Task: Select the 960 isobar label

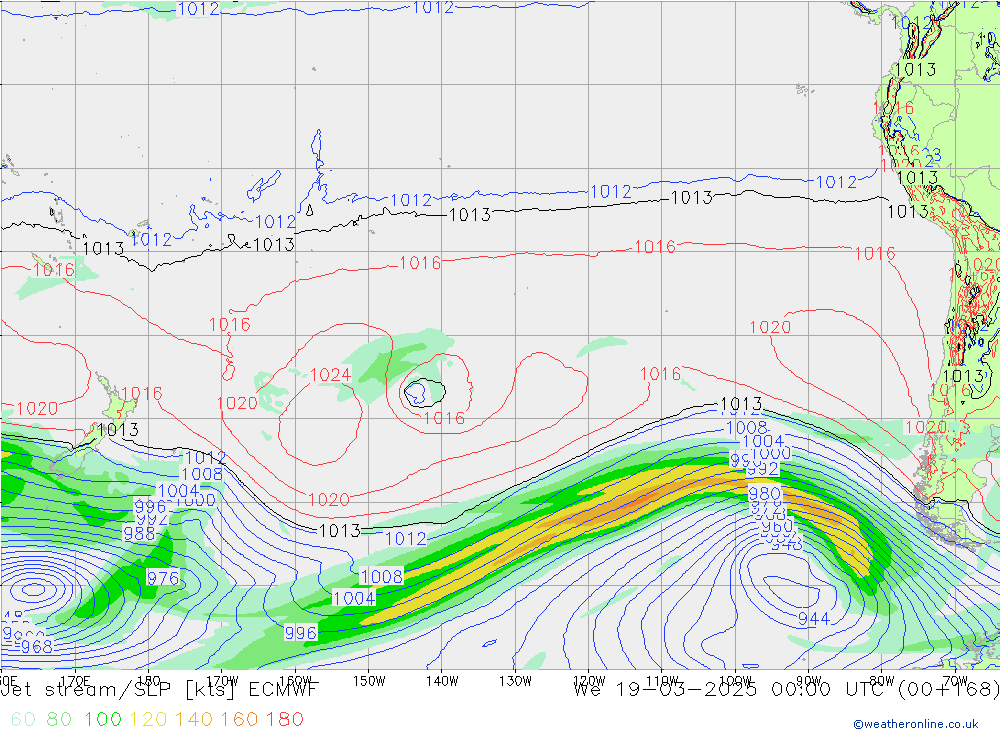Action: [x=777, y=527]
